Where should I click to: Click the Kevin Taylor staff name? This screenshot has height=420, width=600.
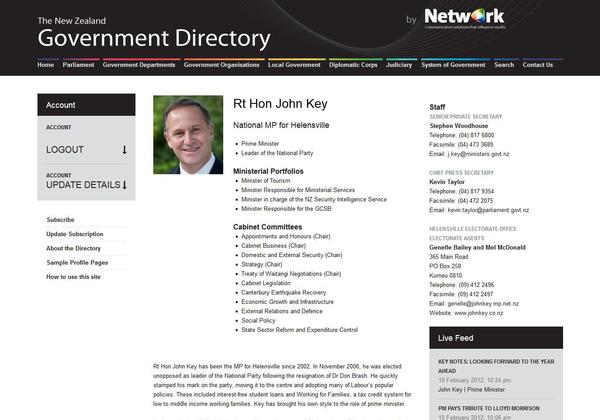[x=447, y=182]
